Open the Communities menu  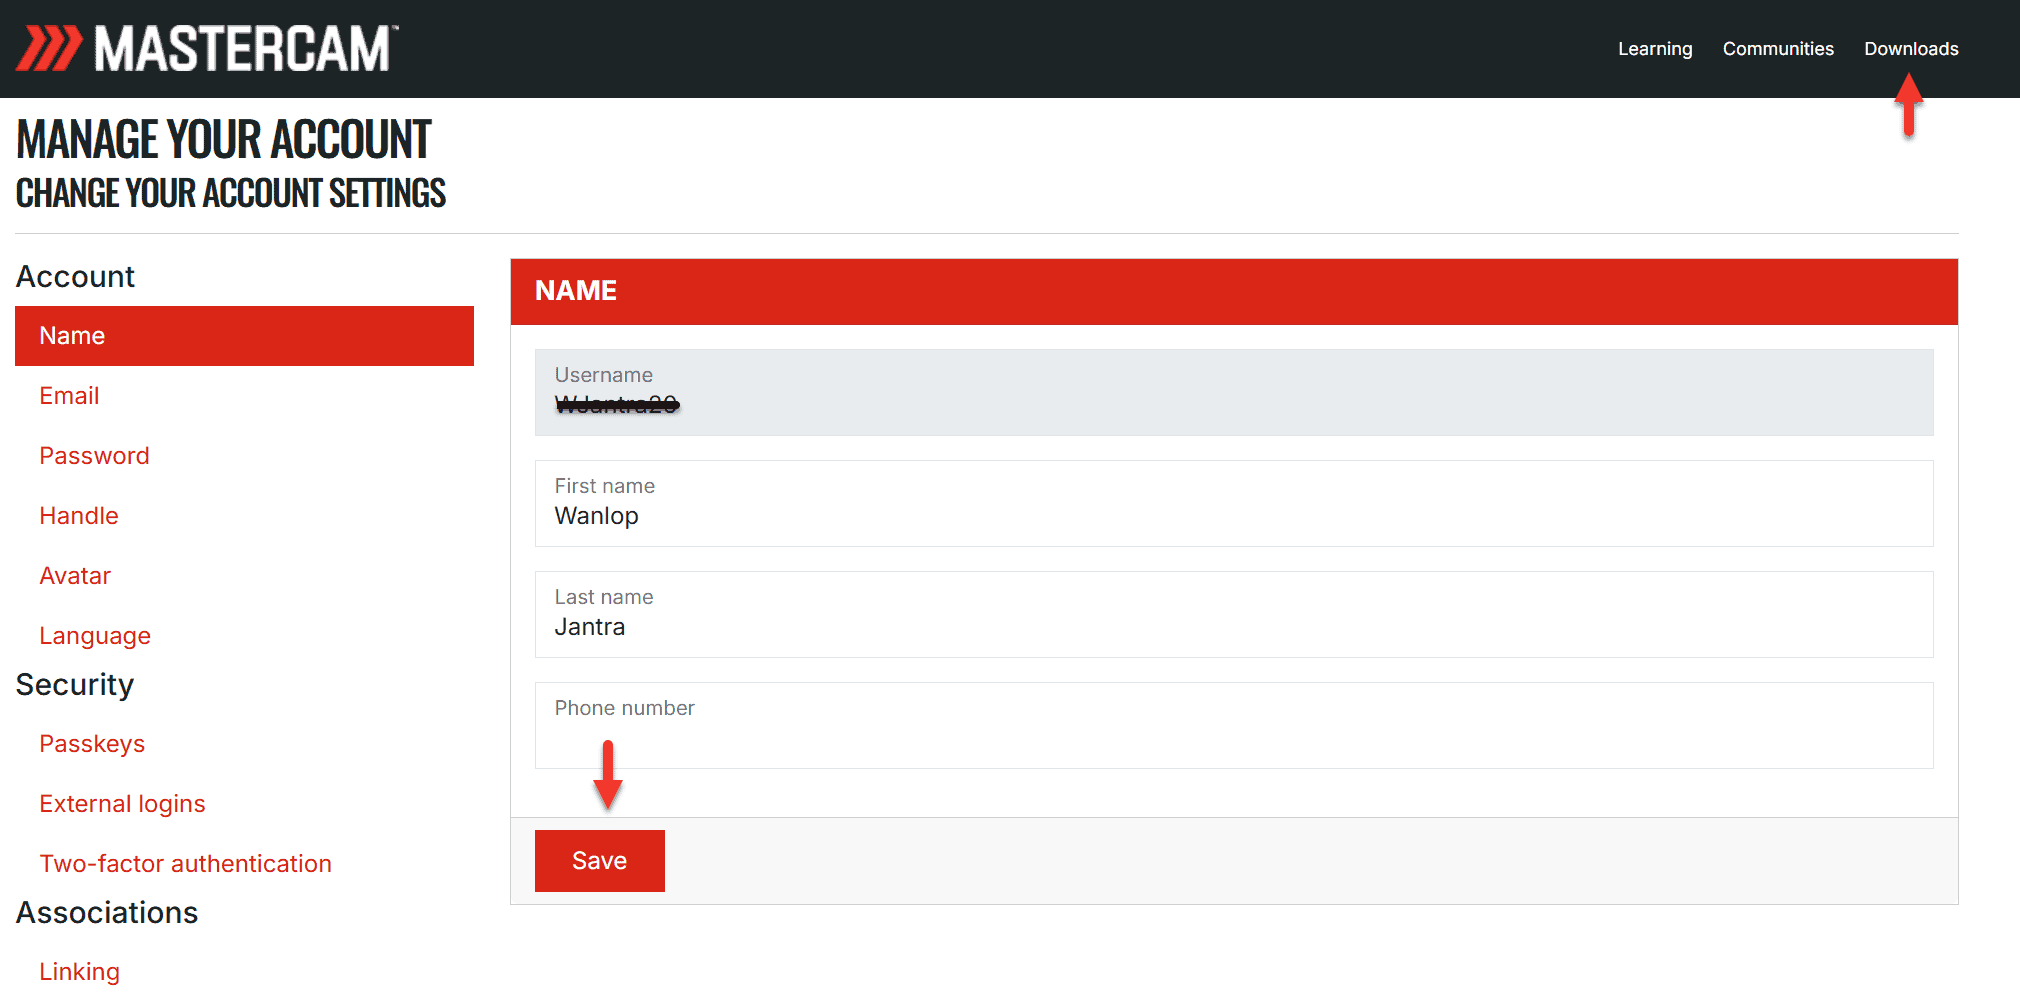pyautogui.click(x=1778, y=49)
